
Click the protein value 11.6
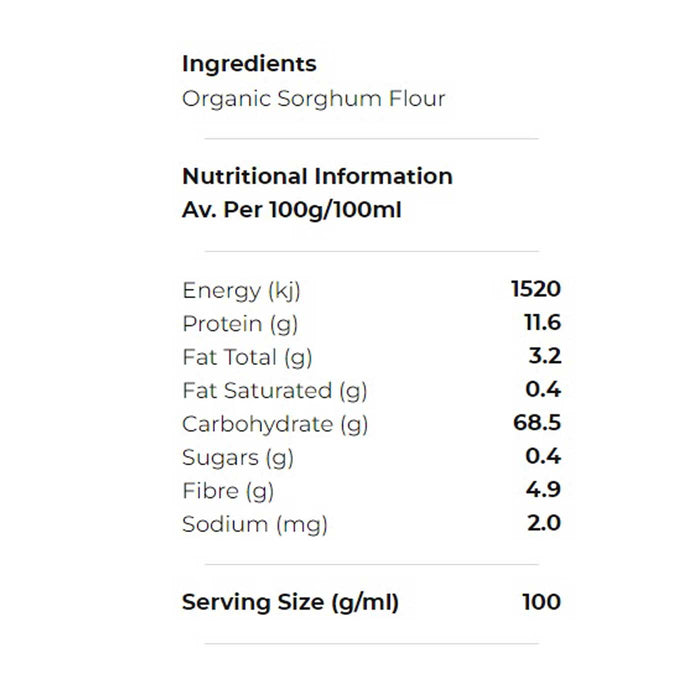[x=542, y=323]
